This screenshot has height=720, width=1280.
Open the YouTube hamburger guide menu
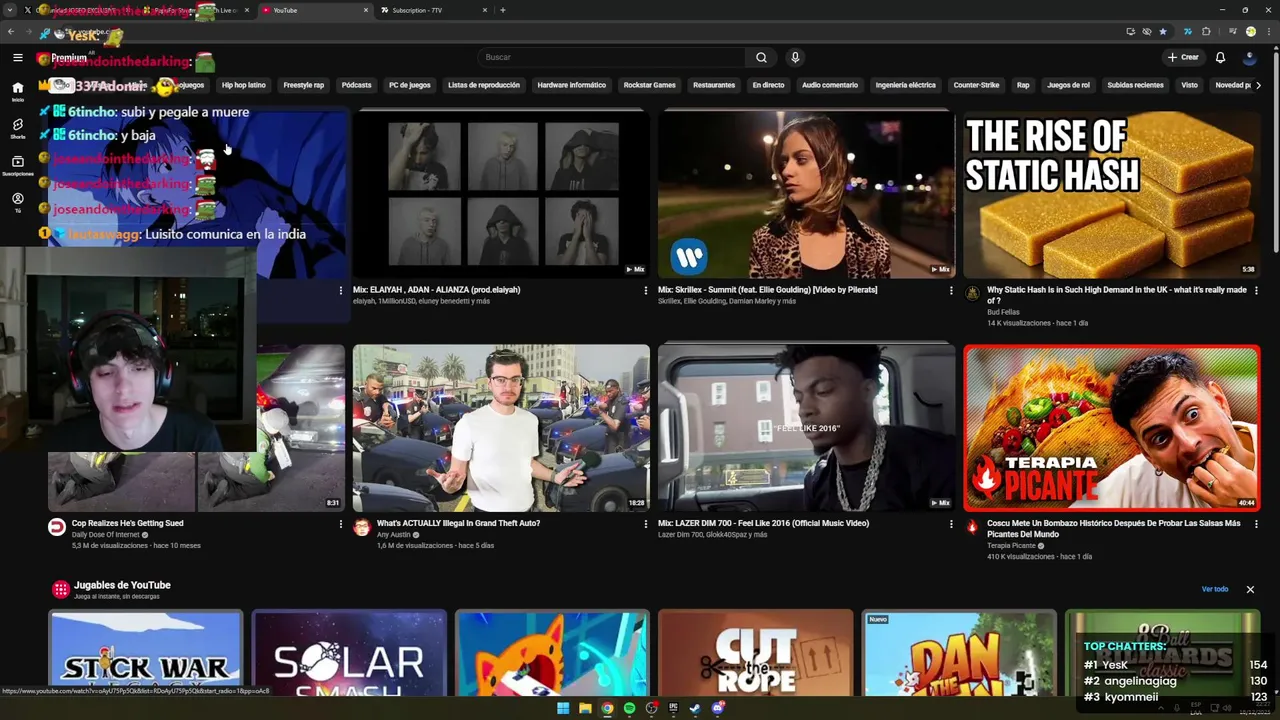(x=18, y=58)
